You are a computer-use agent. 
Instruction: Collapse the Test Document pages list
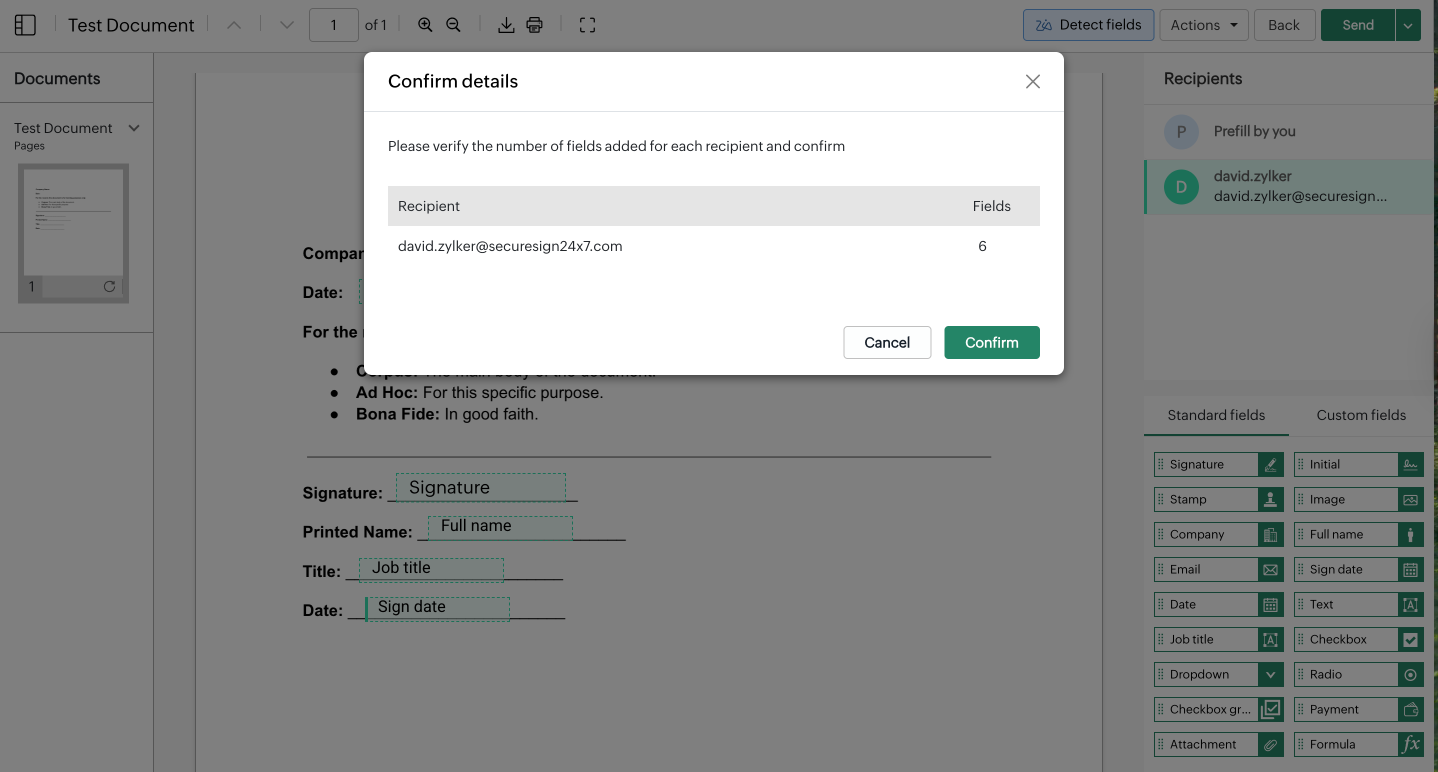pos(134,128)
